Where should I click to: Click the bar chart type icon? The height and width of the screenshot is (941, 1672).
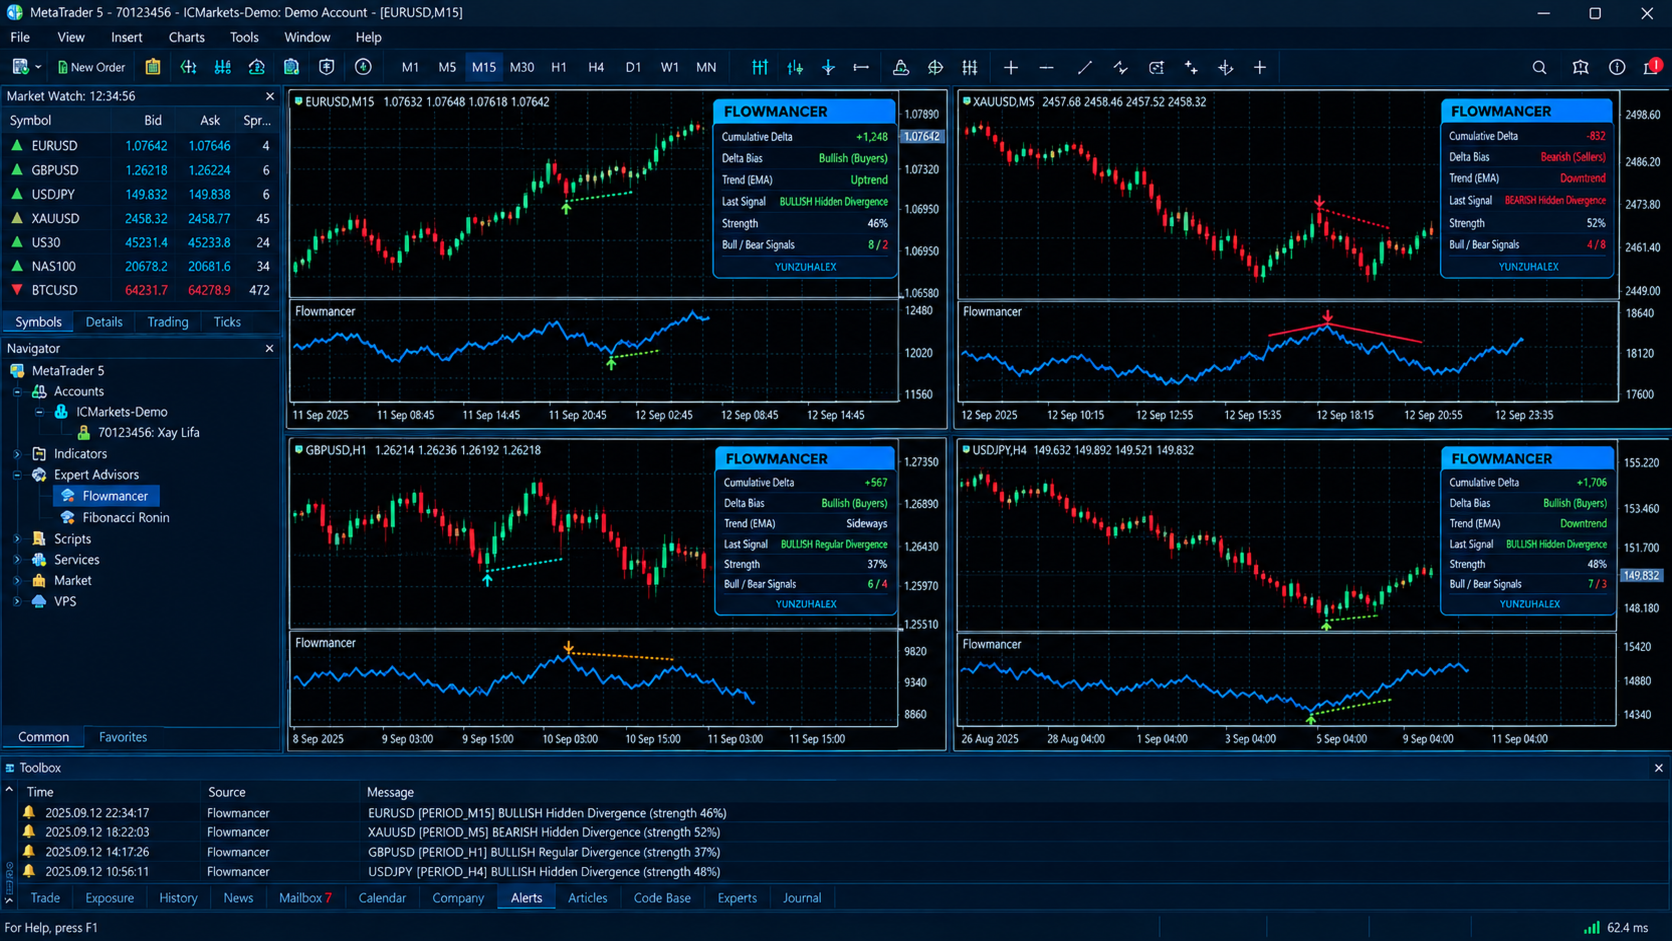coord(760,67)
